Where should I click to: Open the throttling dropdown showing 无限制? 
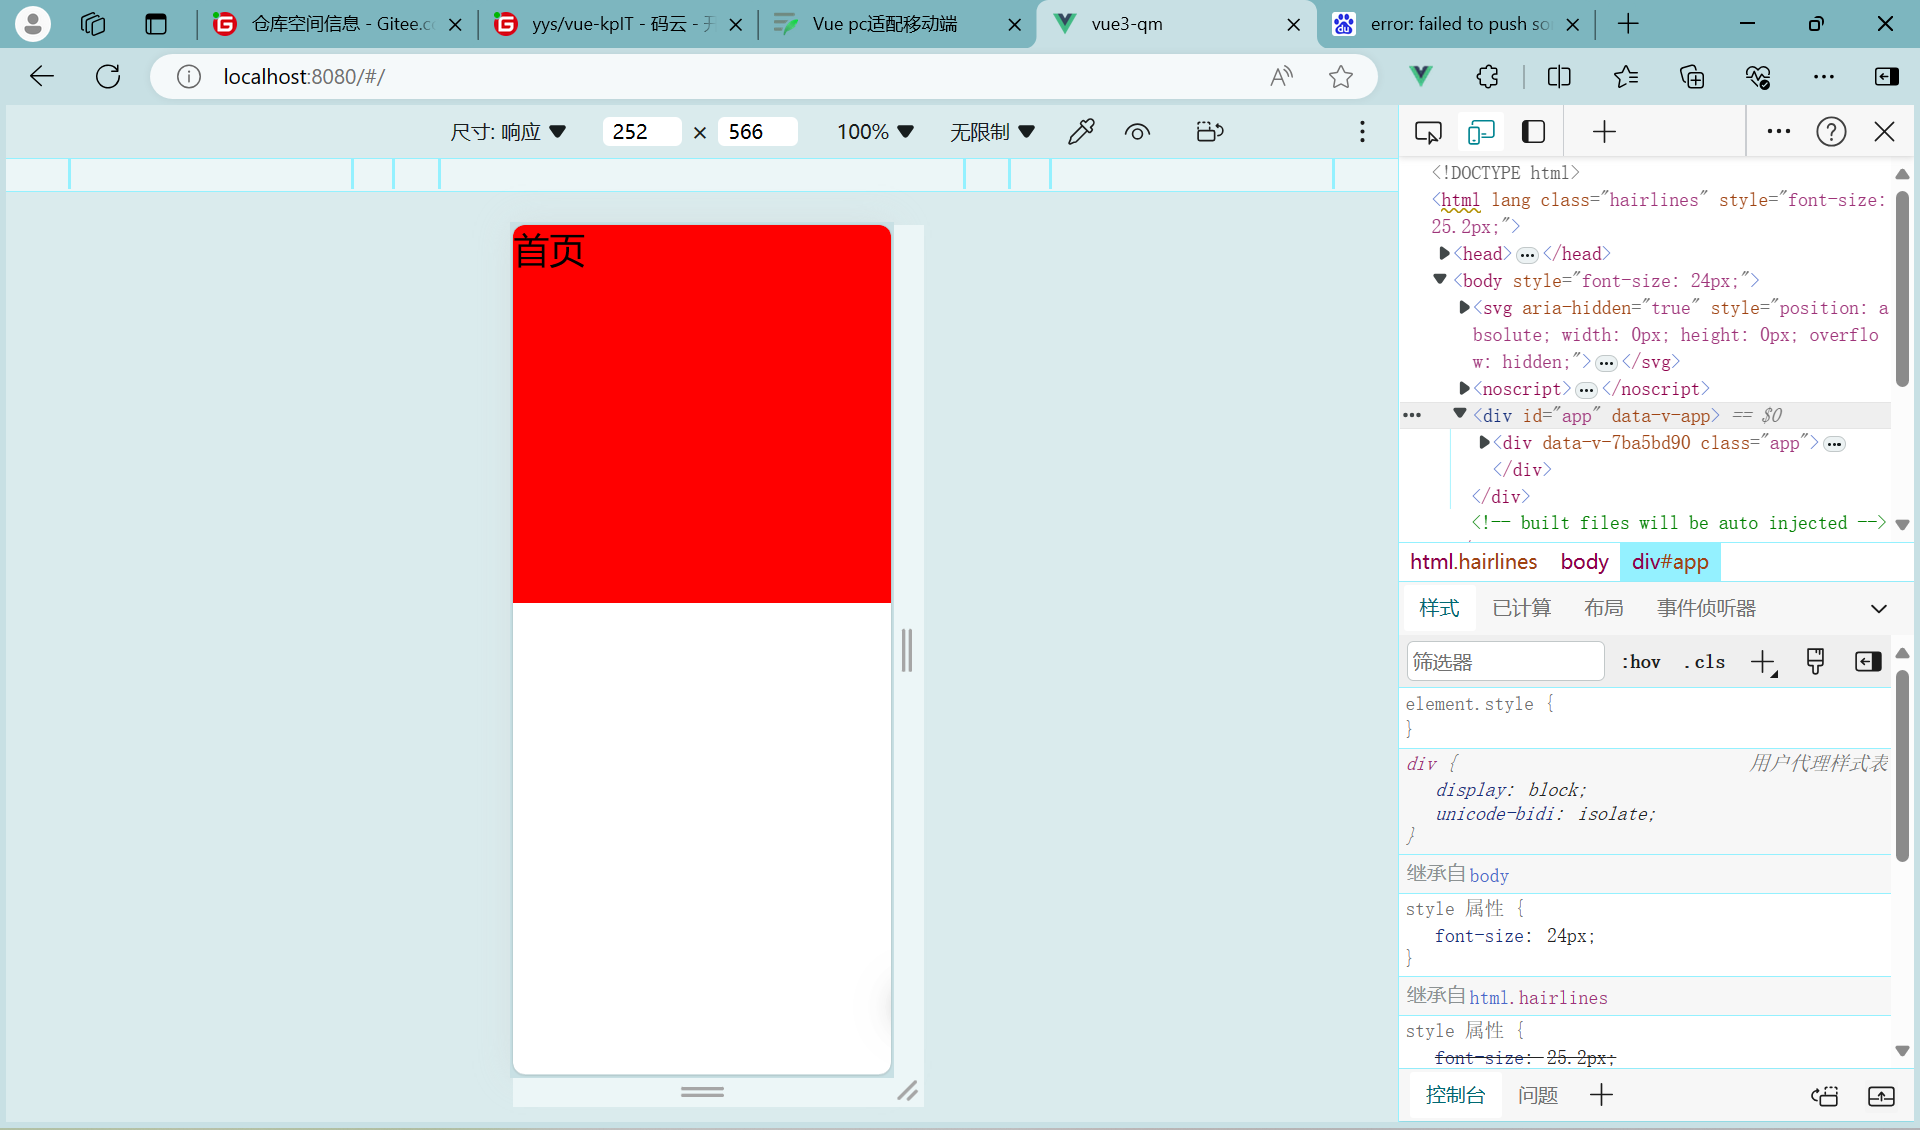(992, 131)
